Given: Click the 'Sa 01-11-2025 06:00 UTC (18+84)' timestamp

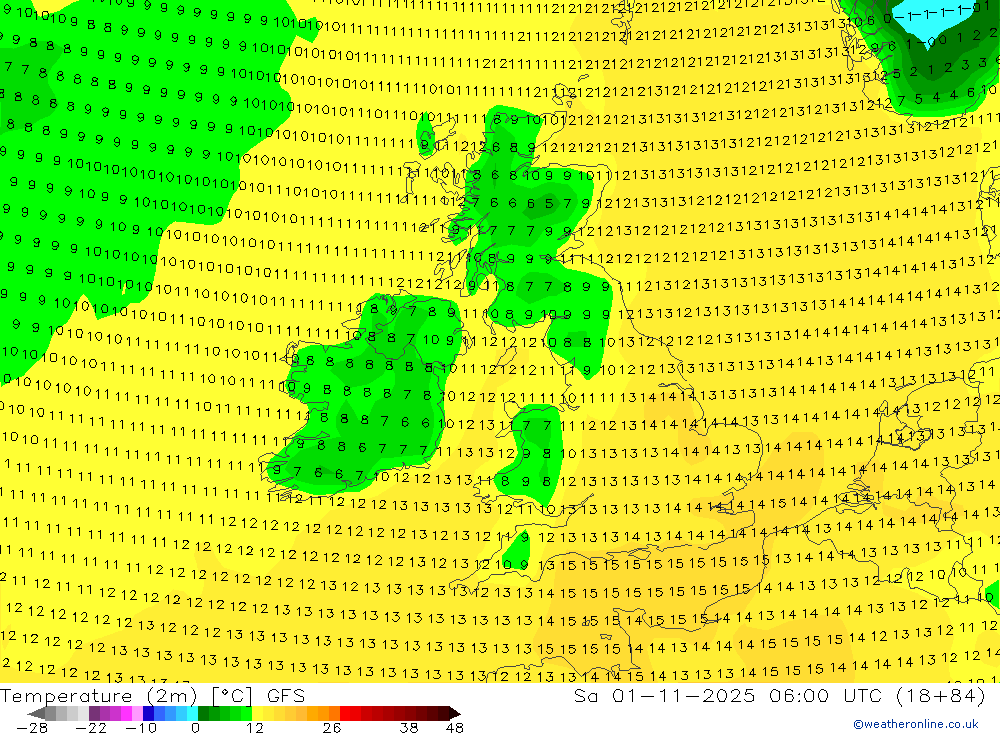Looking at the screenshot, I should point(779,695).
